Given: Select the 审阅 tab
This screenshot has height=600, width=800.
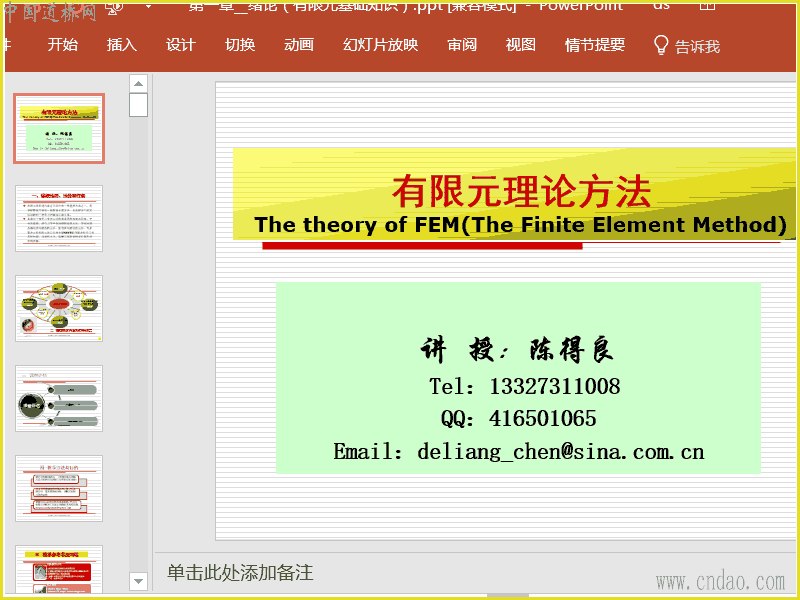Looking at the screenshot, I should [462, 45].
